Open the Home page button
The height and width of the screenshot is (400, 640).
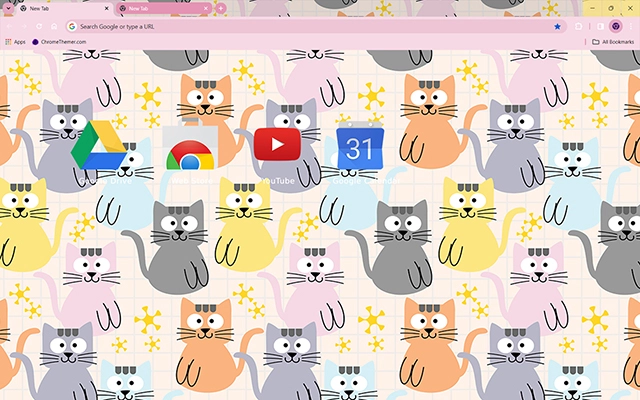(54, 27)
